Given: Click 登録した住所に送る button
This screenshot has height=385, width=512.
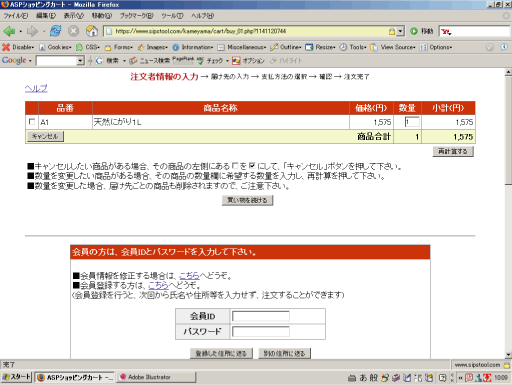Looking at the screenshot, I should tap(221, 353).
